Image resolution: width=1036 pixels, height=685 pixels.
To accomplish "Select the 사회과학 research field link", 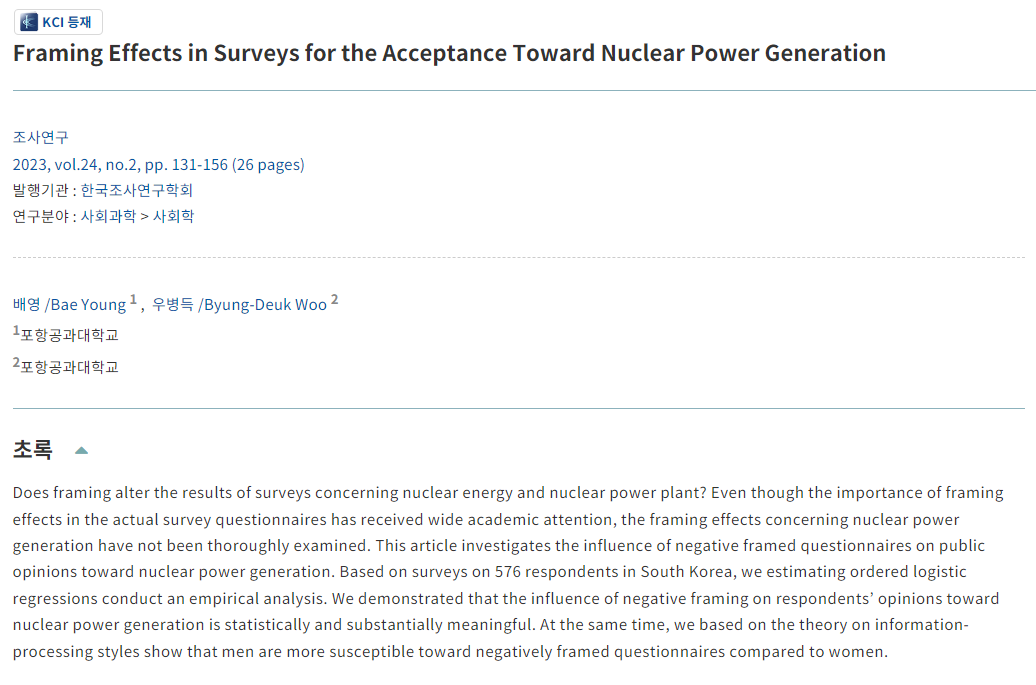I will [x=108, y=216].
